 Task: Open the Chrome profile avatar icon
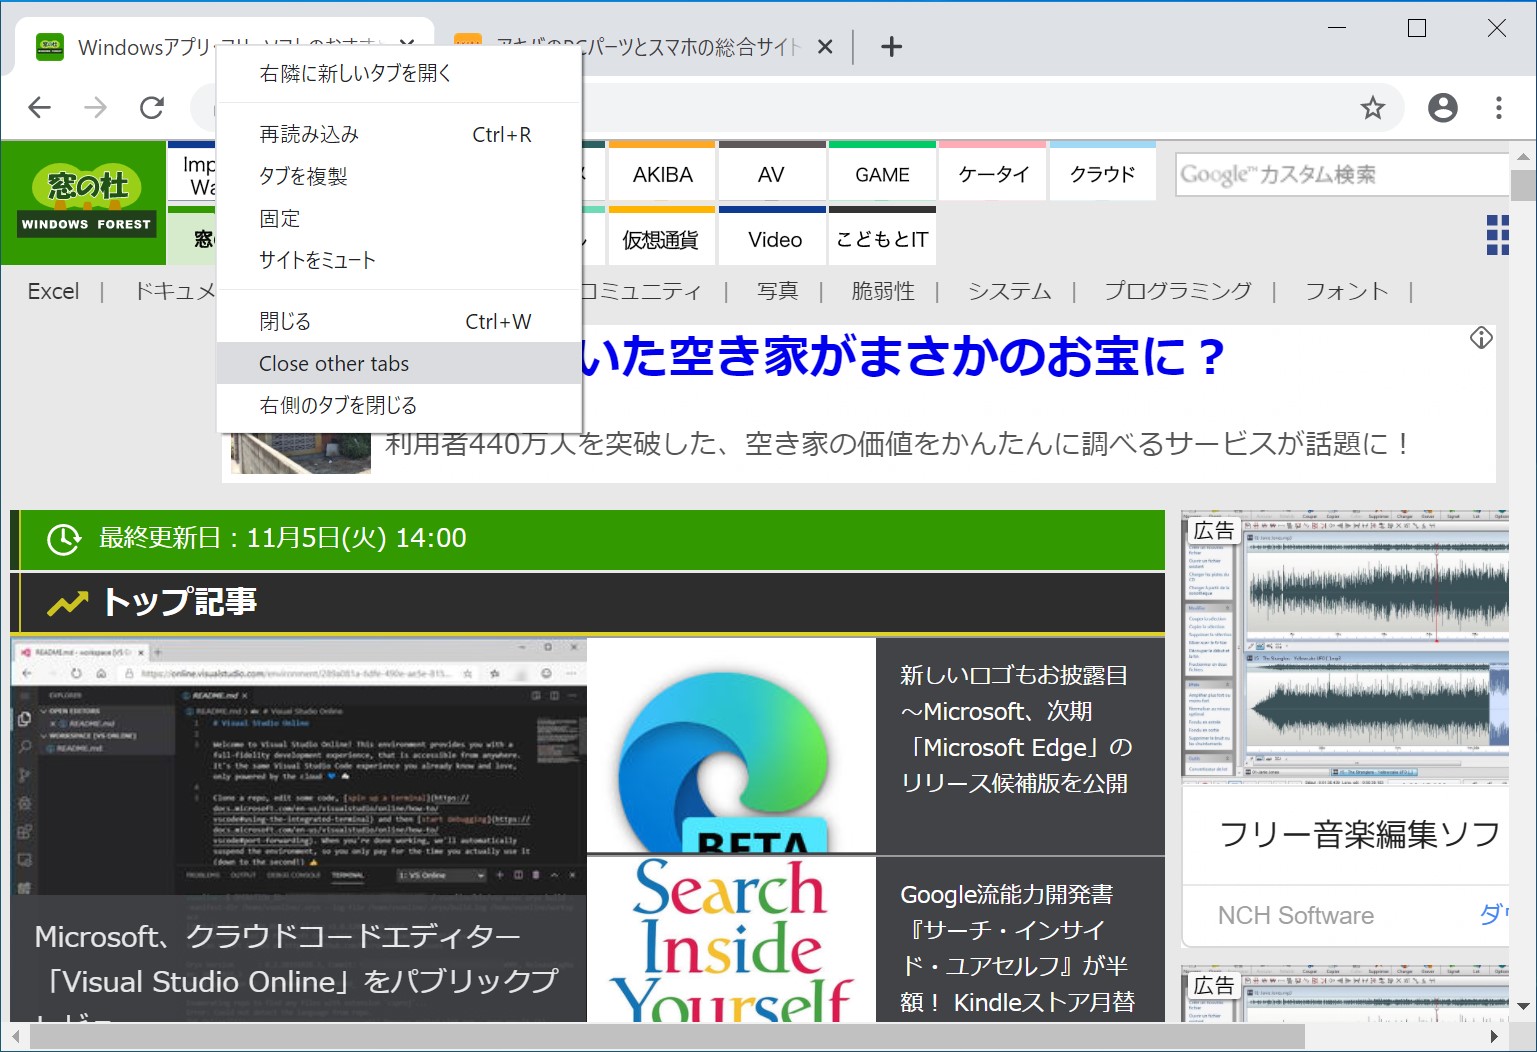click(1442, 107)
